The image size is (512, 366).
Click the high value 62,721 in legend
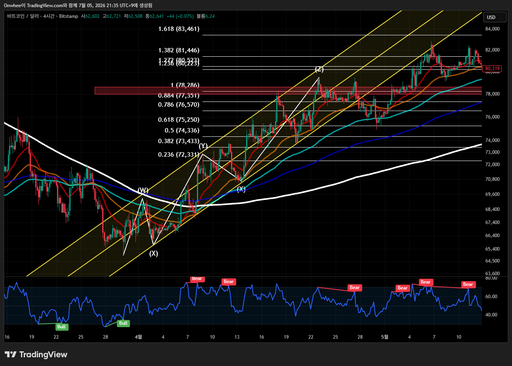click(114, 16)
